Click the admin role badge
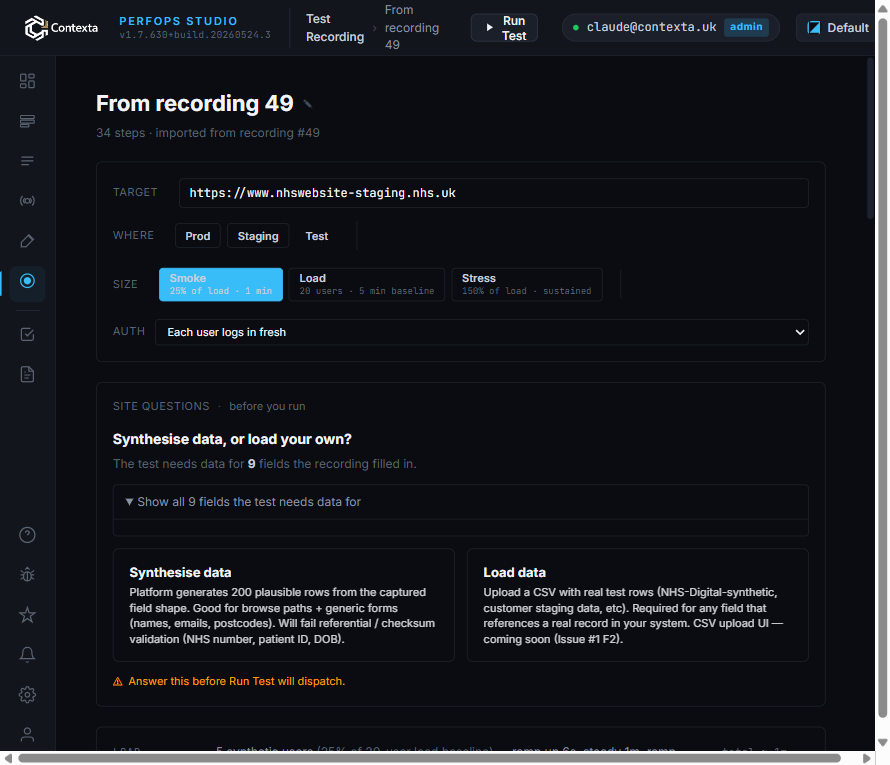Viewport: 890px width, 765px height. click(746, 27)
